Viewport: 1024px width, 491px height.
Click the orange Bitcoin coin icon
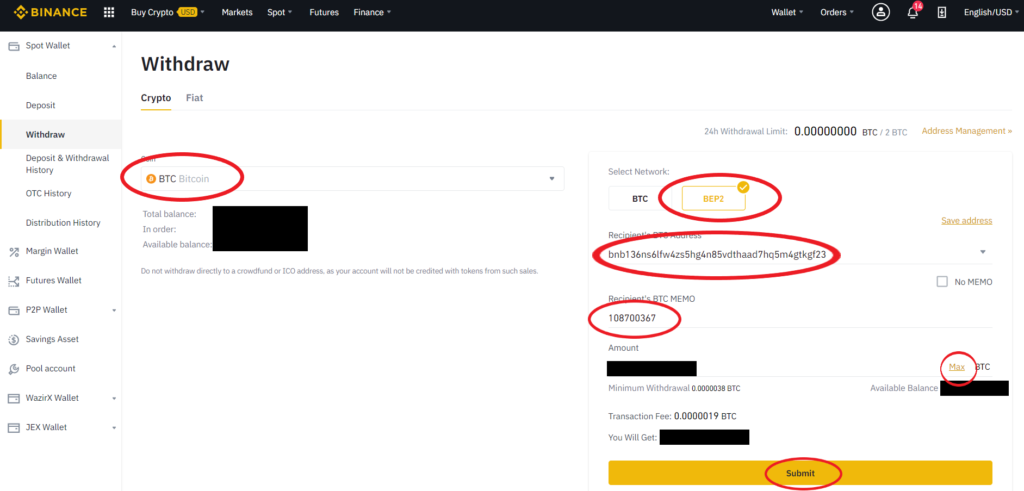coord(151,178)
